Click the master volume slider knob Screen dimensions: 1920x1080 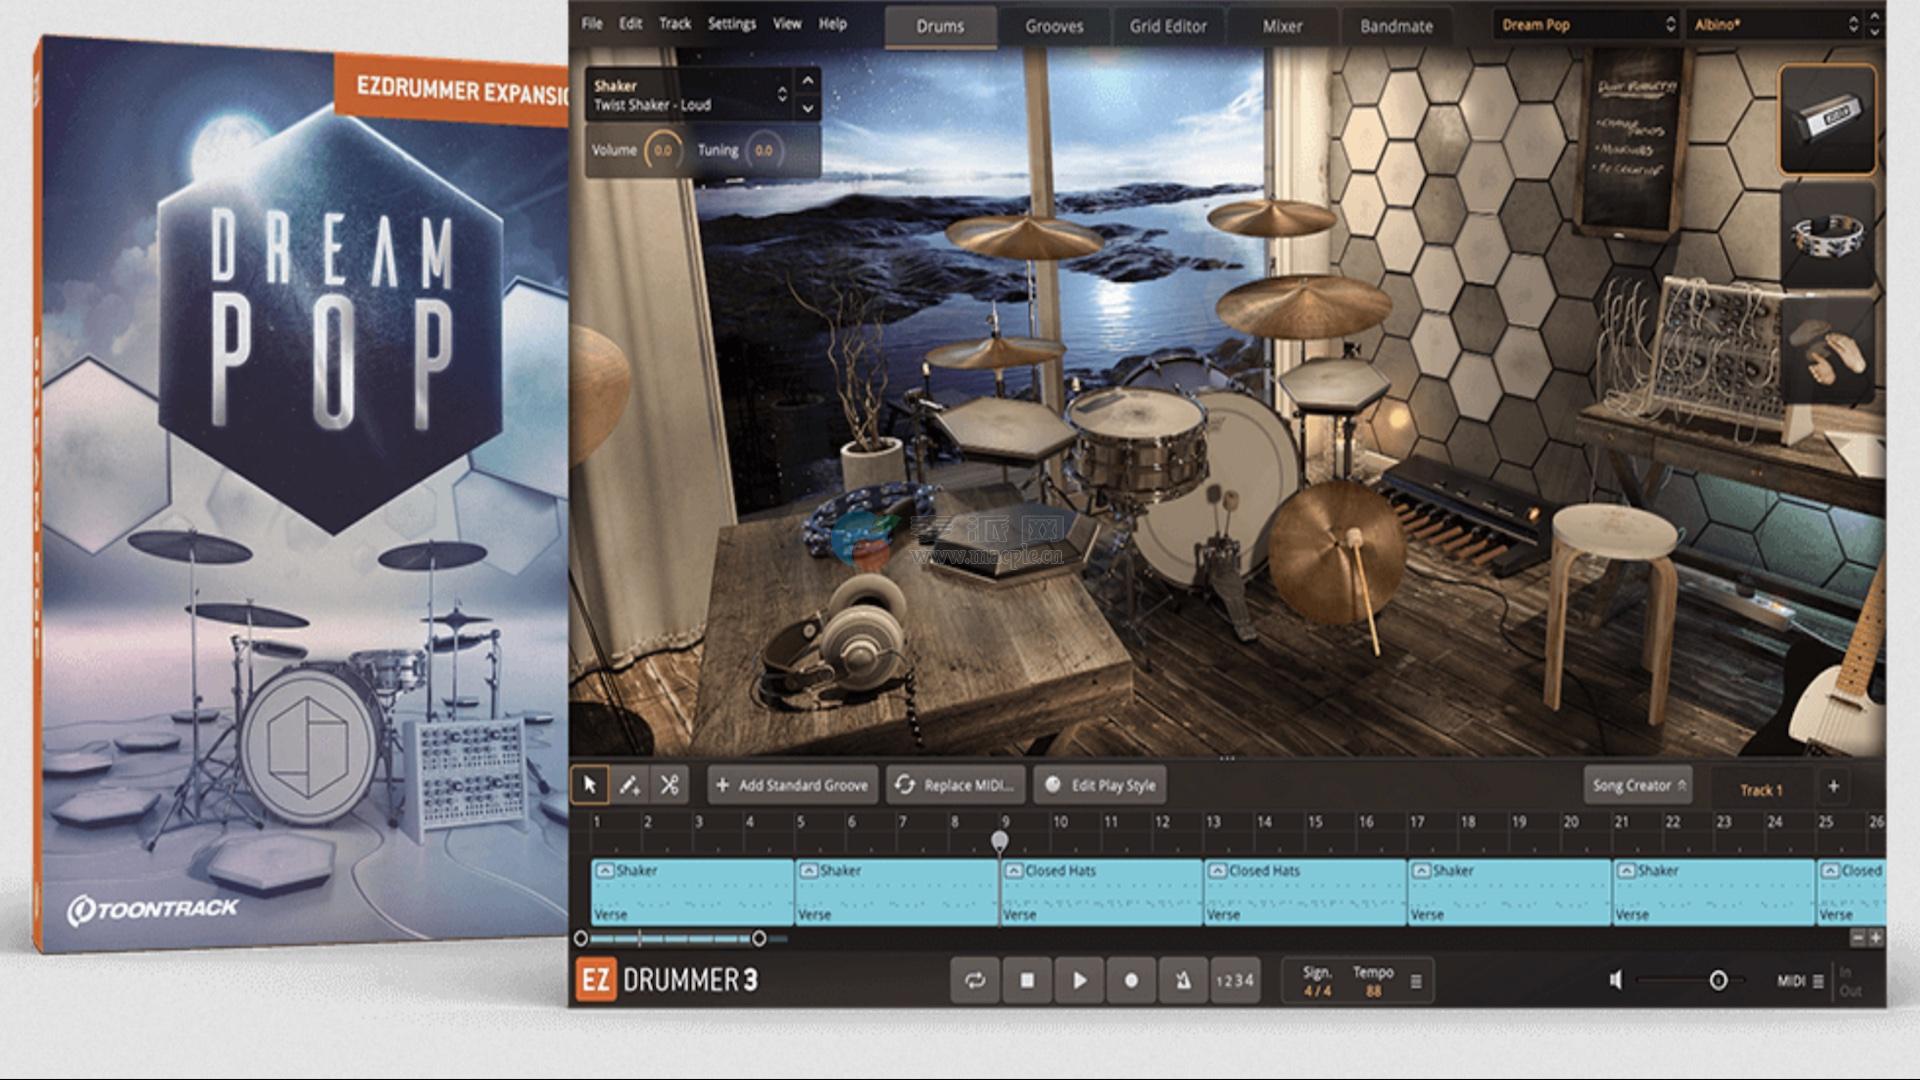click(x=1718, y=980)
